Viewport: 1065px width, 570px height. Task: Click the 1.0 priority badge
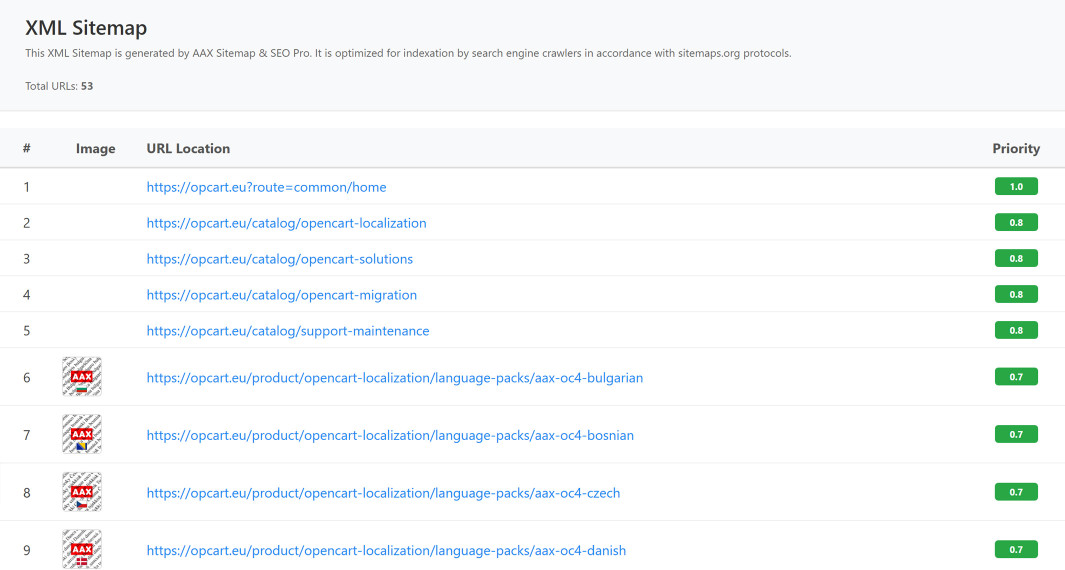click(x=1016, y=186)
